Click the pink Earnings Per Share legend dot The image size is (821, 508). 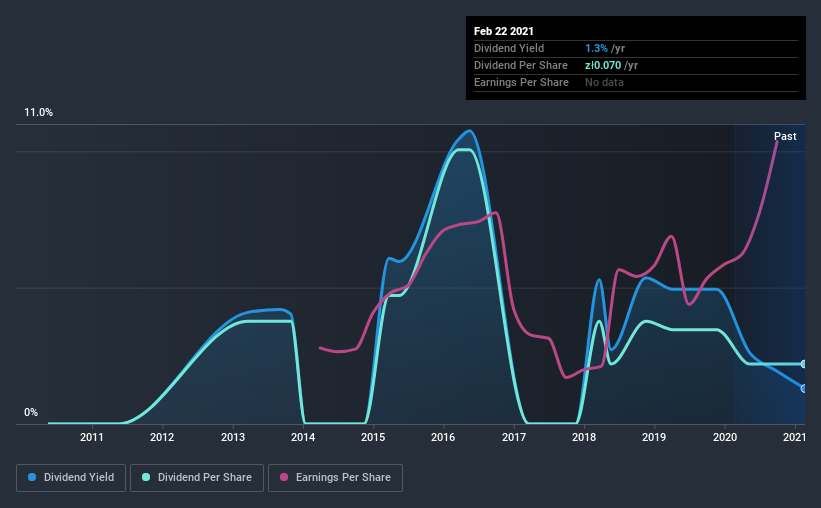click(284, 477)
